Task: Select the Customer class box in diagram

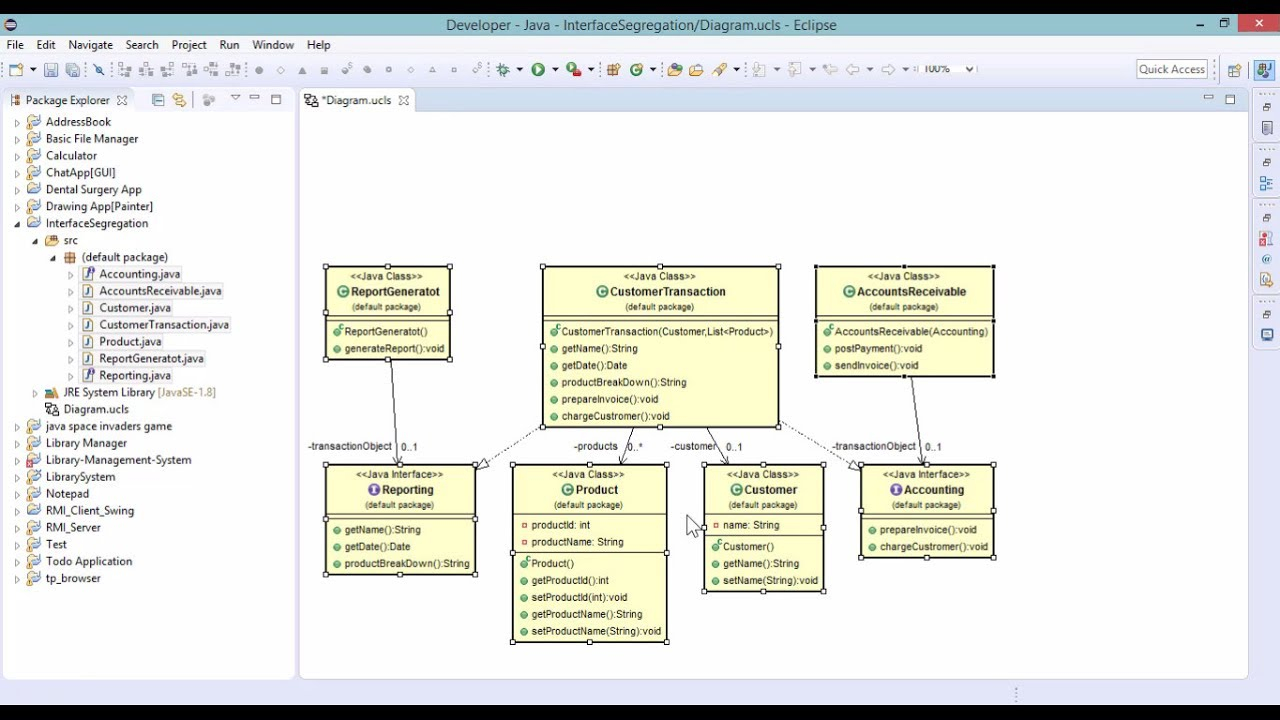Action: pyautogui.click(x=764, y=528)
